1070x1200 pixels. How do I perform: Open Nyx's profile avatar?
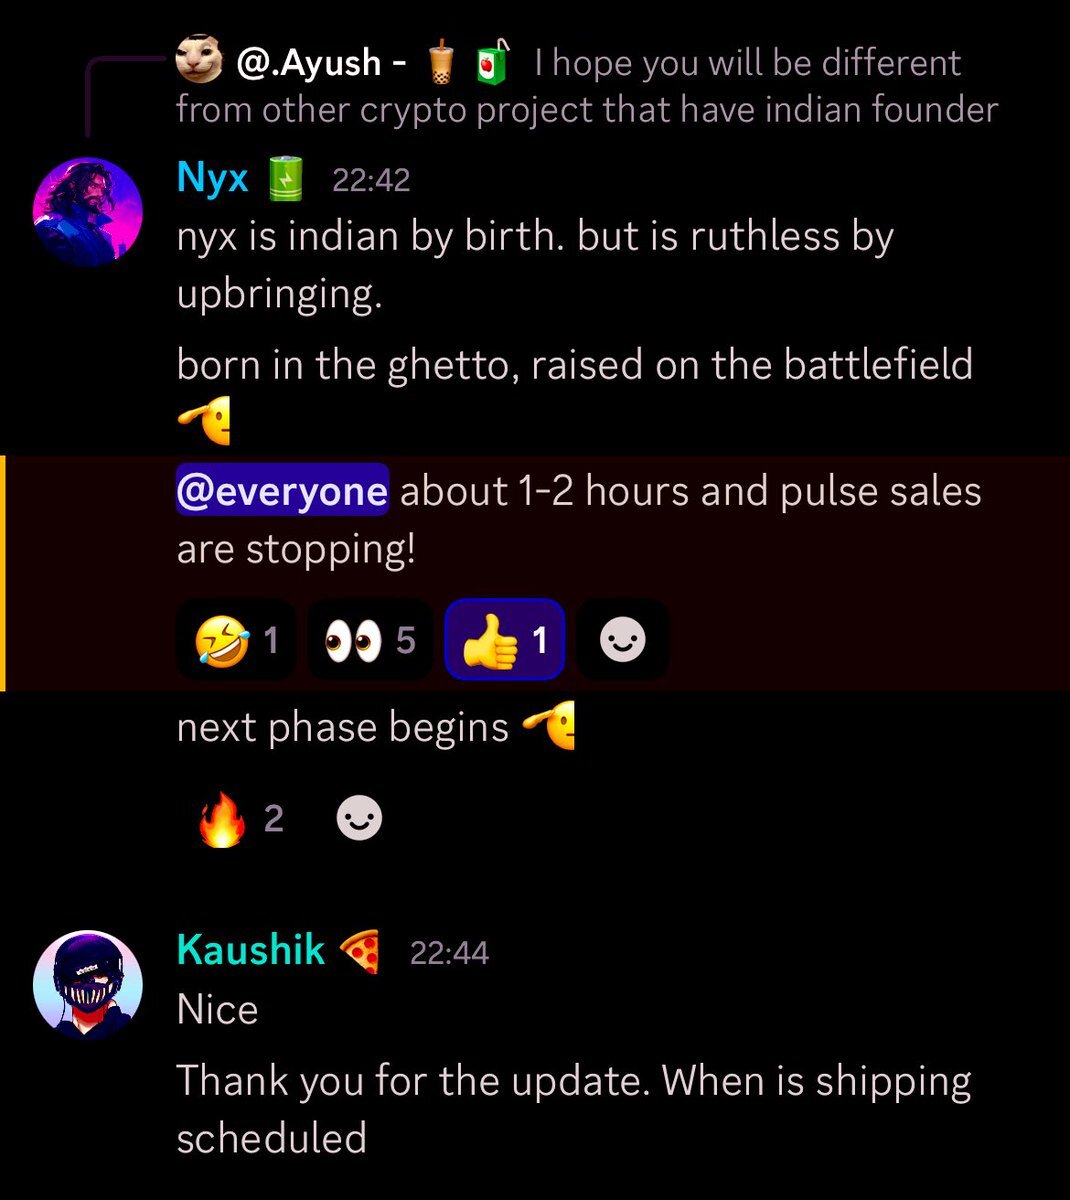coord(88,212)
